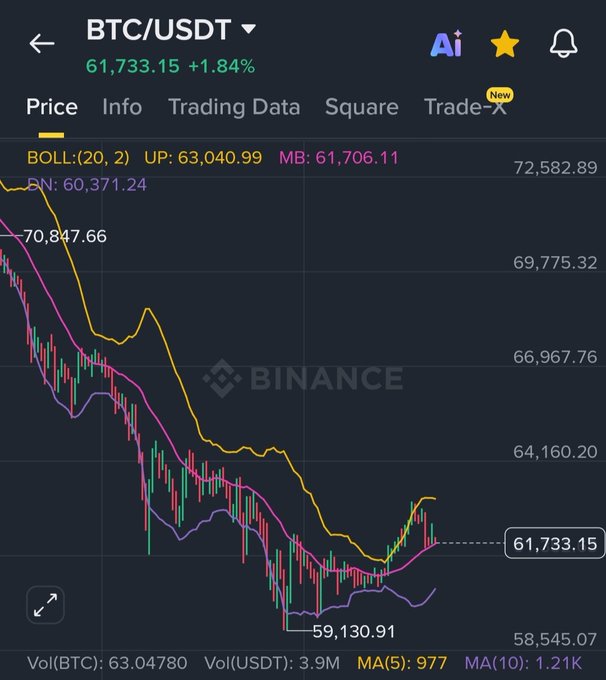Viewport: 606px width, 680px height.
Task: Tap the 66,967.76 price axis label
Action: click(555, 357)
